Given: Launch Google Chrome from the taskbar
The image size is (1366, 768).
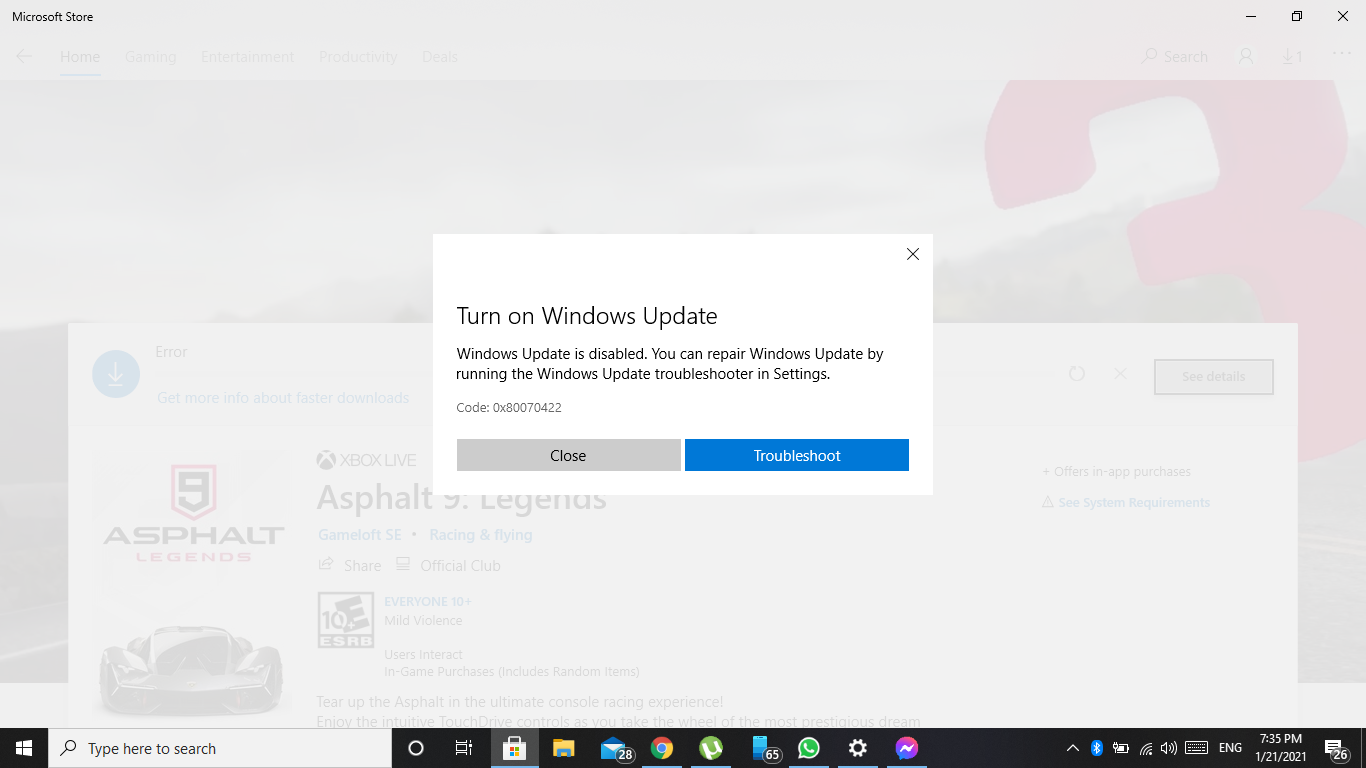Looking at the screenshot, I should 661,748.
